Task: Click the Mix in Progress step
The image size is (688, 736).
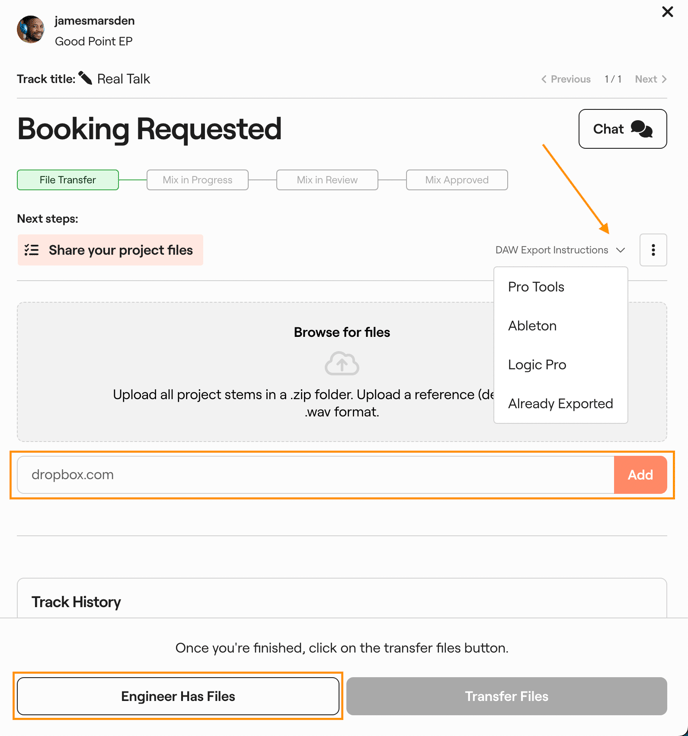Action: coord(197,180)
